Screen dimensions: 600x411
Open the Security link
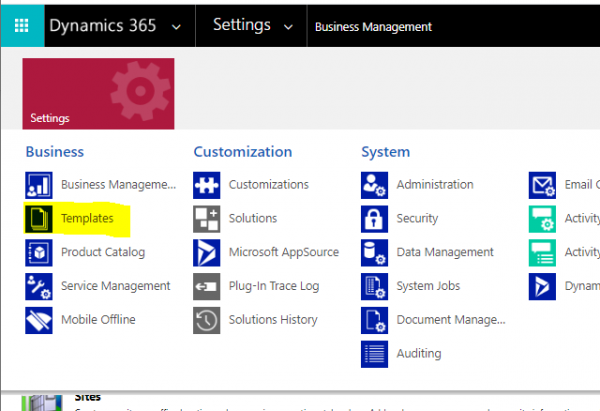[417, 219]
